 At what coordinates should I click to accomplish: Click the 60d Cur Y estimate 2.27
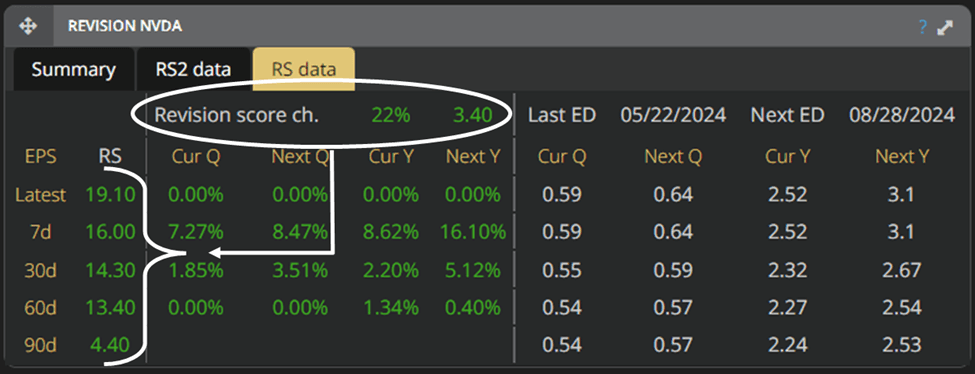pyautogui.click(x=788, y=307)
